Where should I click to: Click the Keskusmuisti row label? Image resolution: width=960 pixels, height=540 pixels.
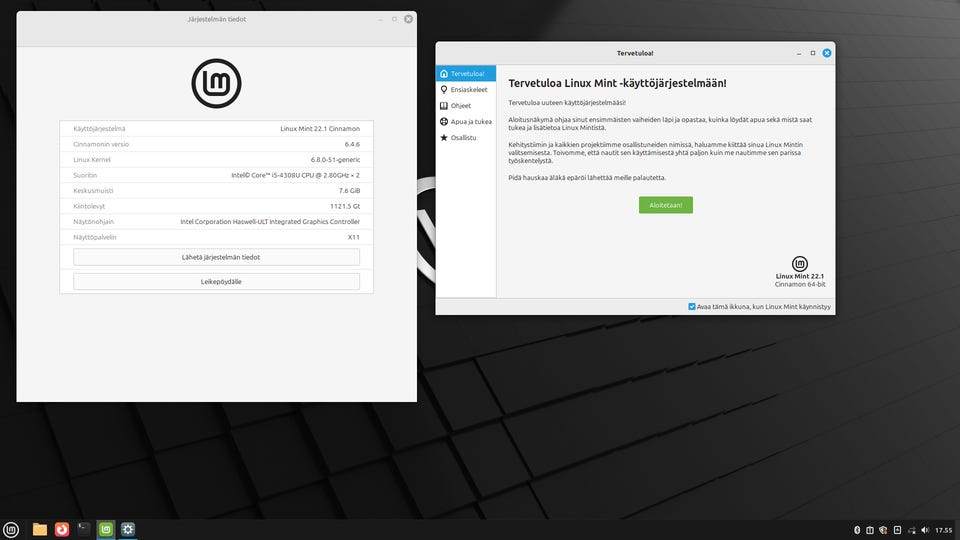pyautogui.click(x=93, y=190)
